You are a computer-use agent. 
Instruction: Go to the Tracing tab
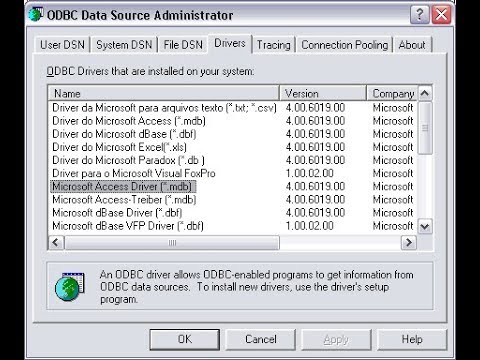pyautogui.click(x=273, y=45)
